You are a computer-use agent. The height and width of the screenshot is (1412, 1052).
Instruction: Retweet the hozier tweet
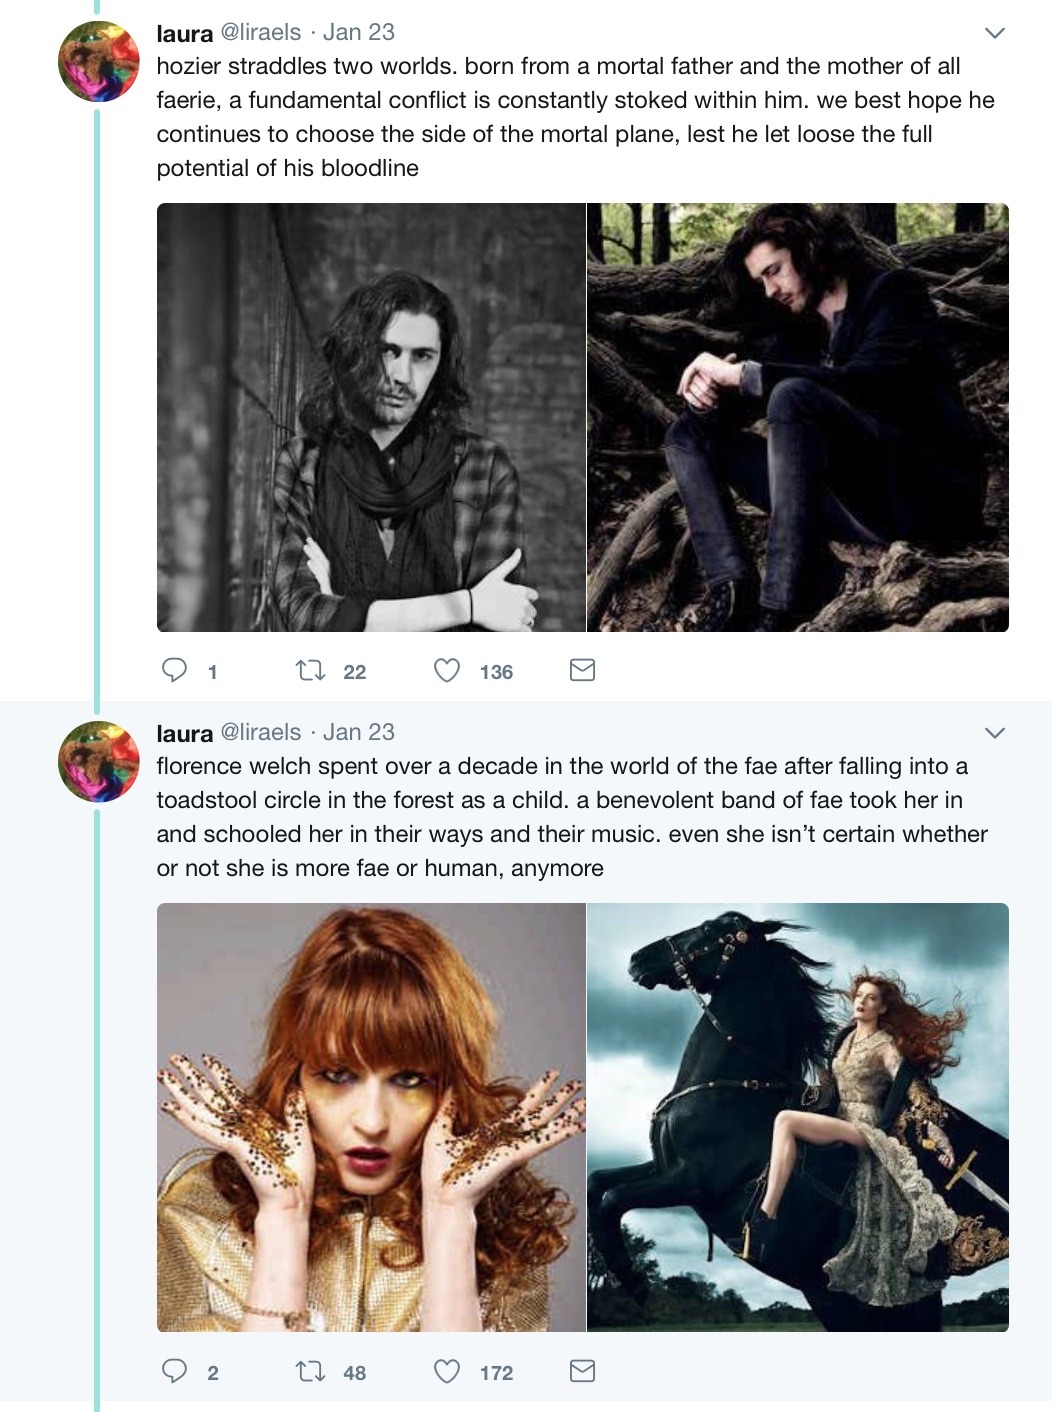tap(311, 670)
